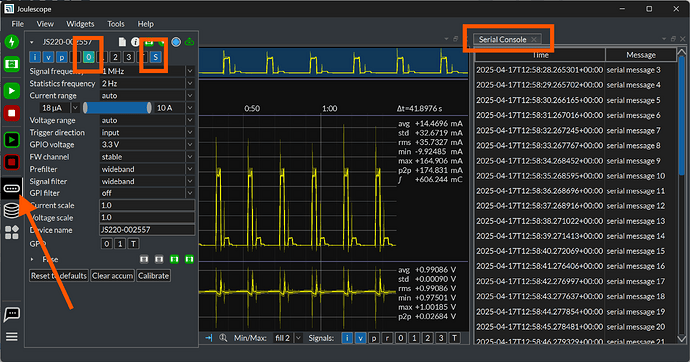This screenshot has height=362, width=690.
Task: Open the Tools menu
Action: tap(116, 24)
